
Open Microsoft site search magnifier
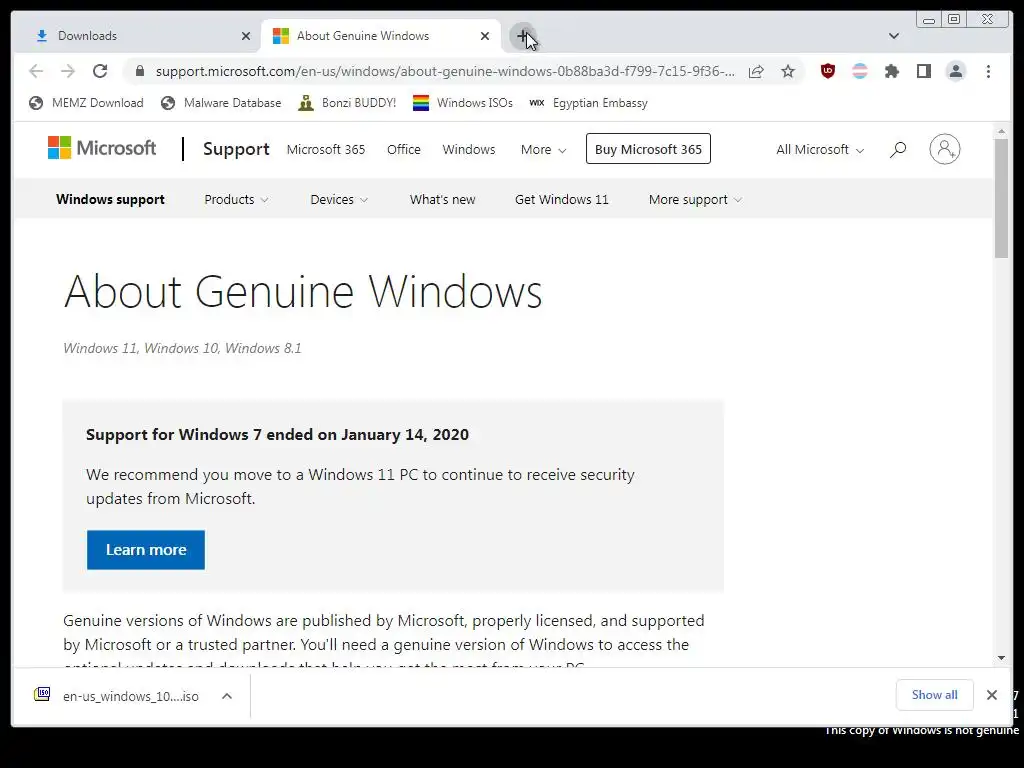(898, 150)
